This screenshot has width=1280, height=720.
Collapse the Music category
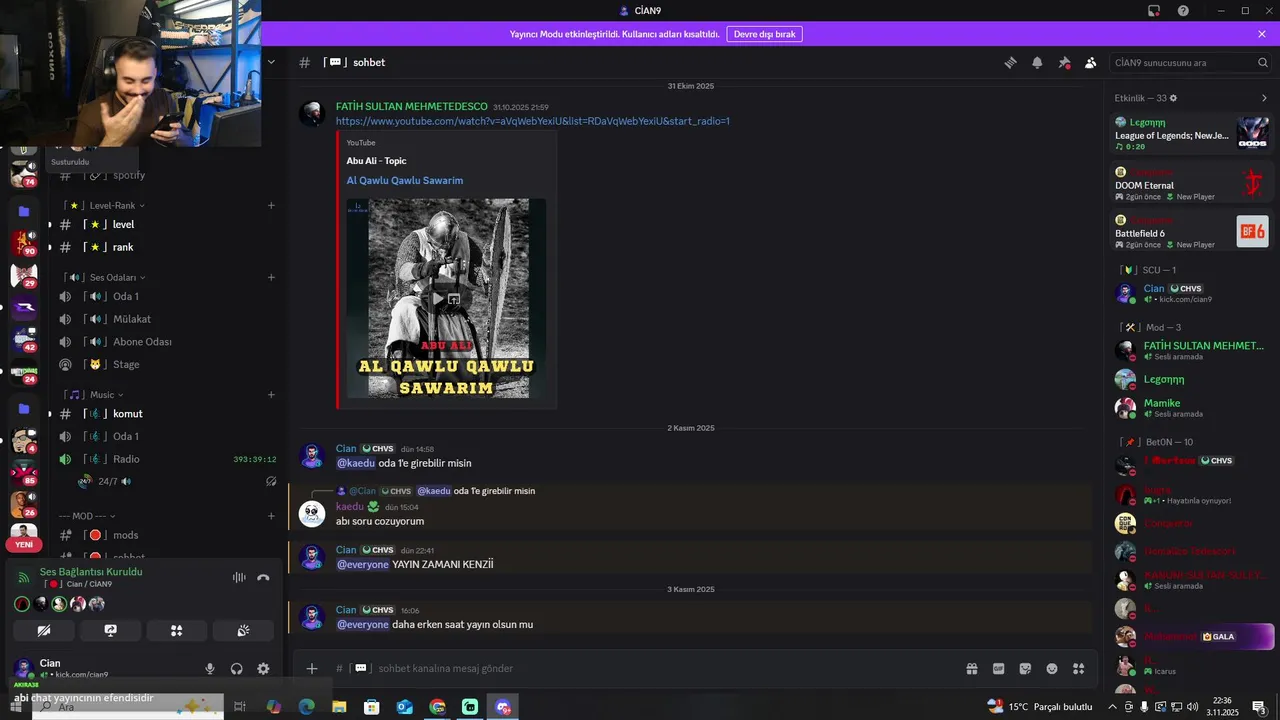[102, 395]
